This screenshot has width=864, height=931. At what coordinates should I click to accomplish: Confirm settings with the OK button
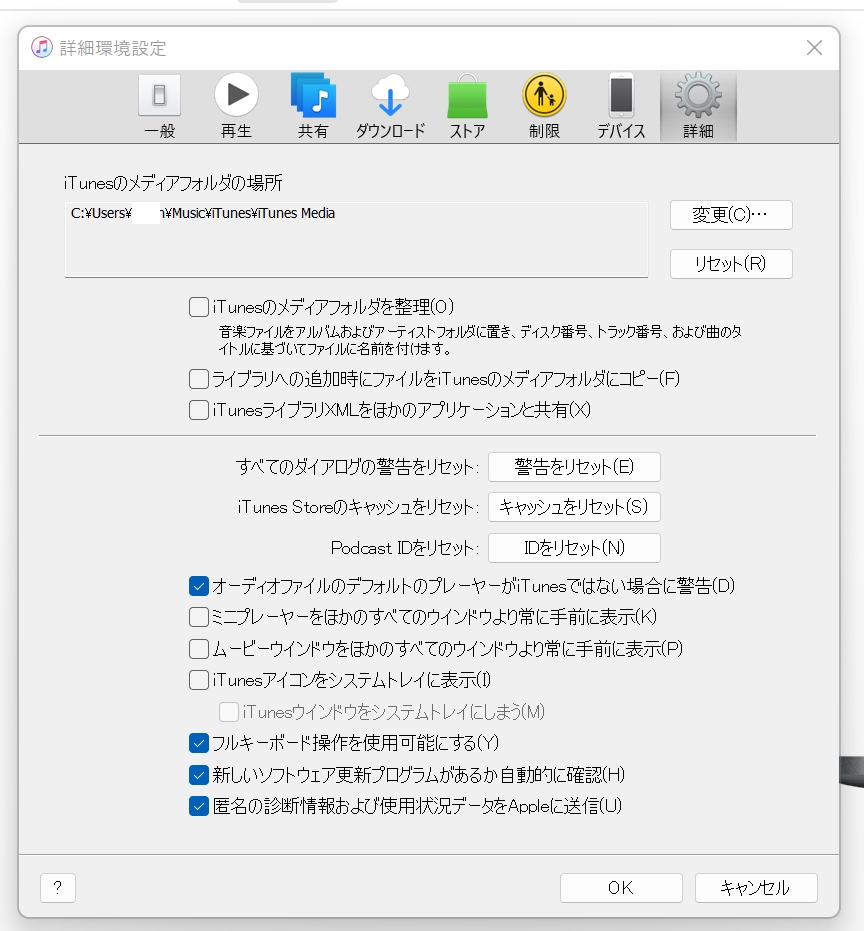coord(621,888)
